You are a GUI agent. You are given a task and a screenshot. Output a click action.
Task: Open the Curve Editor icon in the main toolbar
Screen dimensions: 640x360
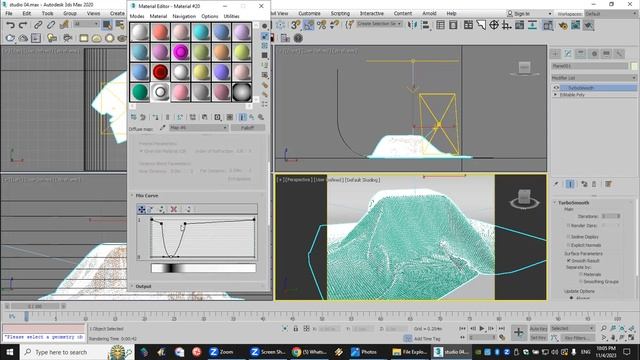(519, 25)
